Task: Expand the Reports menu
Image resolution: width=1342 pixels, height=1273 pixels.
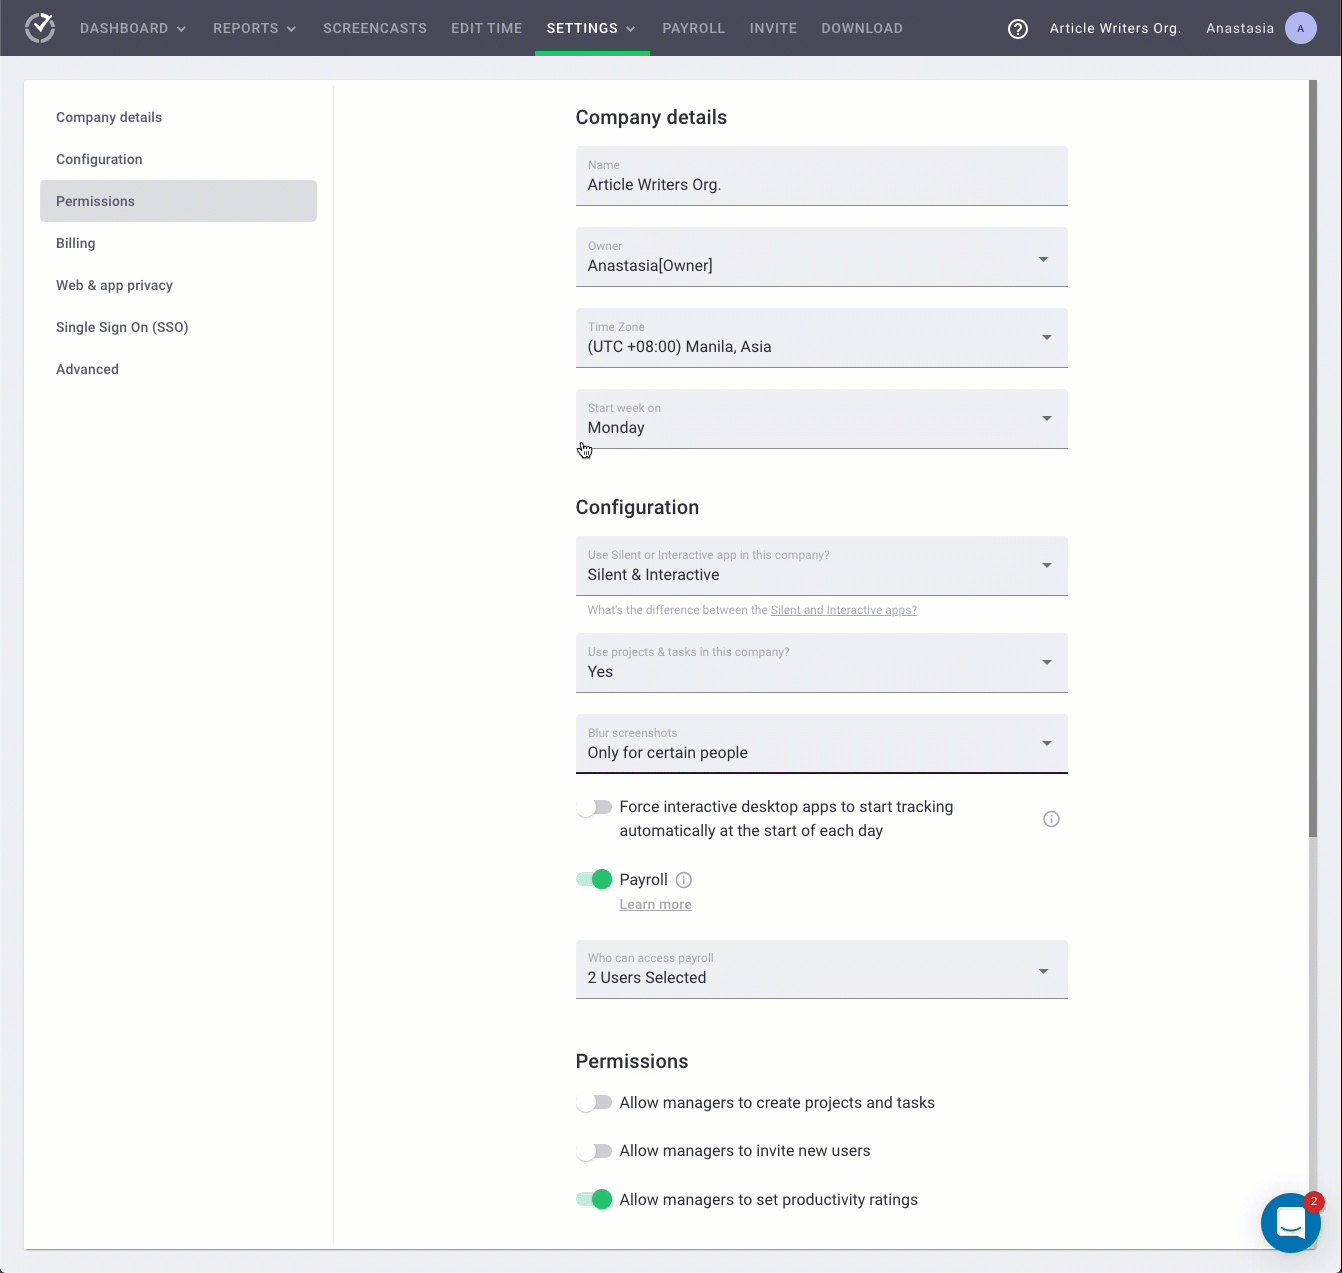Action: (255, 28)
